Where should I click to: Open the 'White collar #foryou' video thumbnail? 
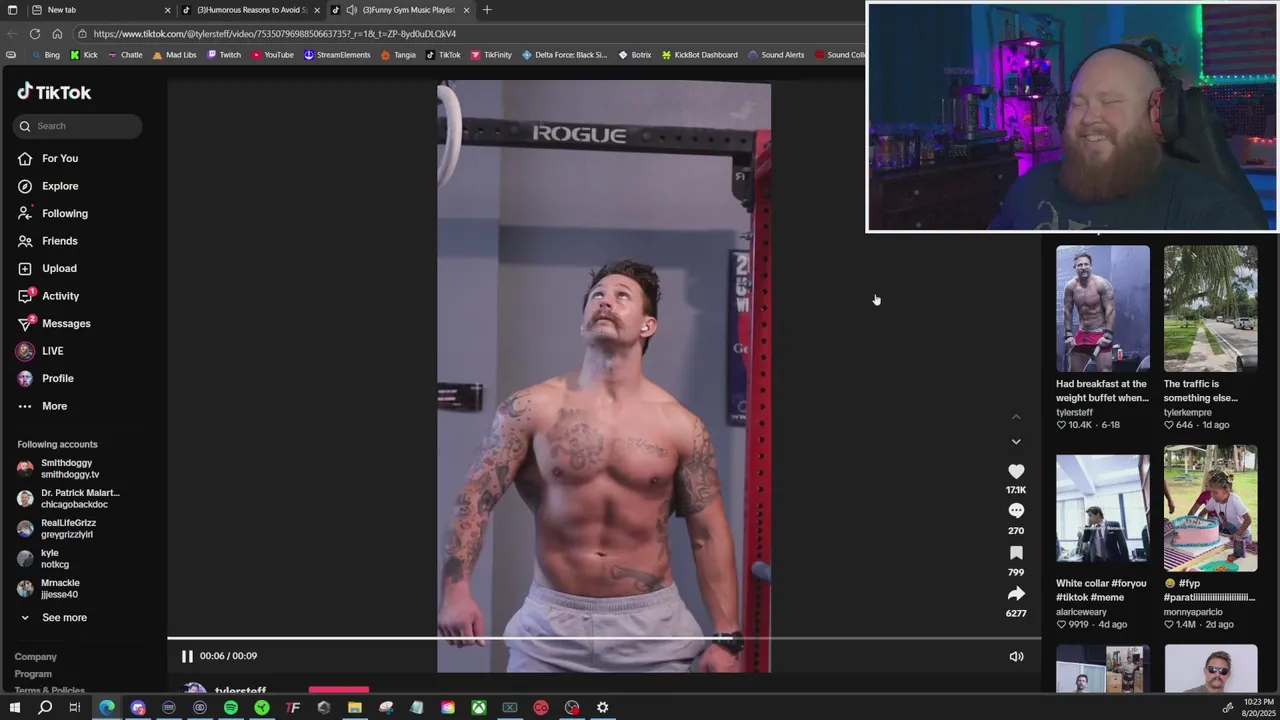(1103, 508)
